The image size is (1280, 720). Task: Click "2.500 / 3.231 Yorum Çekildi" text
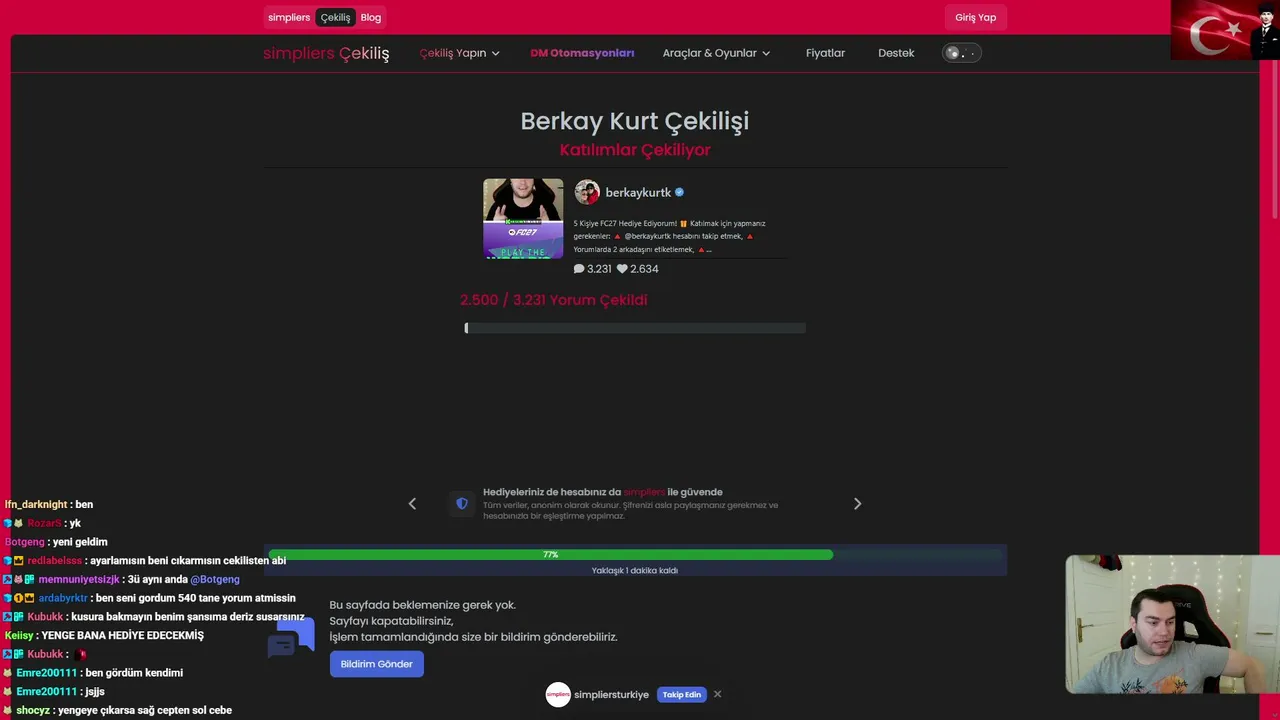click(554, 300)
